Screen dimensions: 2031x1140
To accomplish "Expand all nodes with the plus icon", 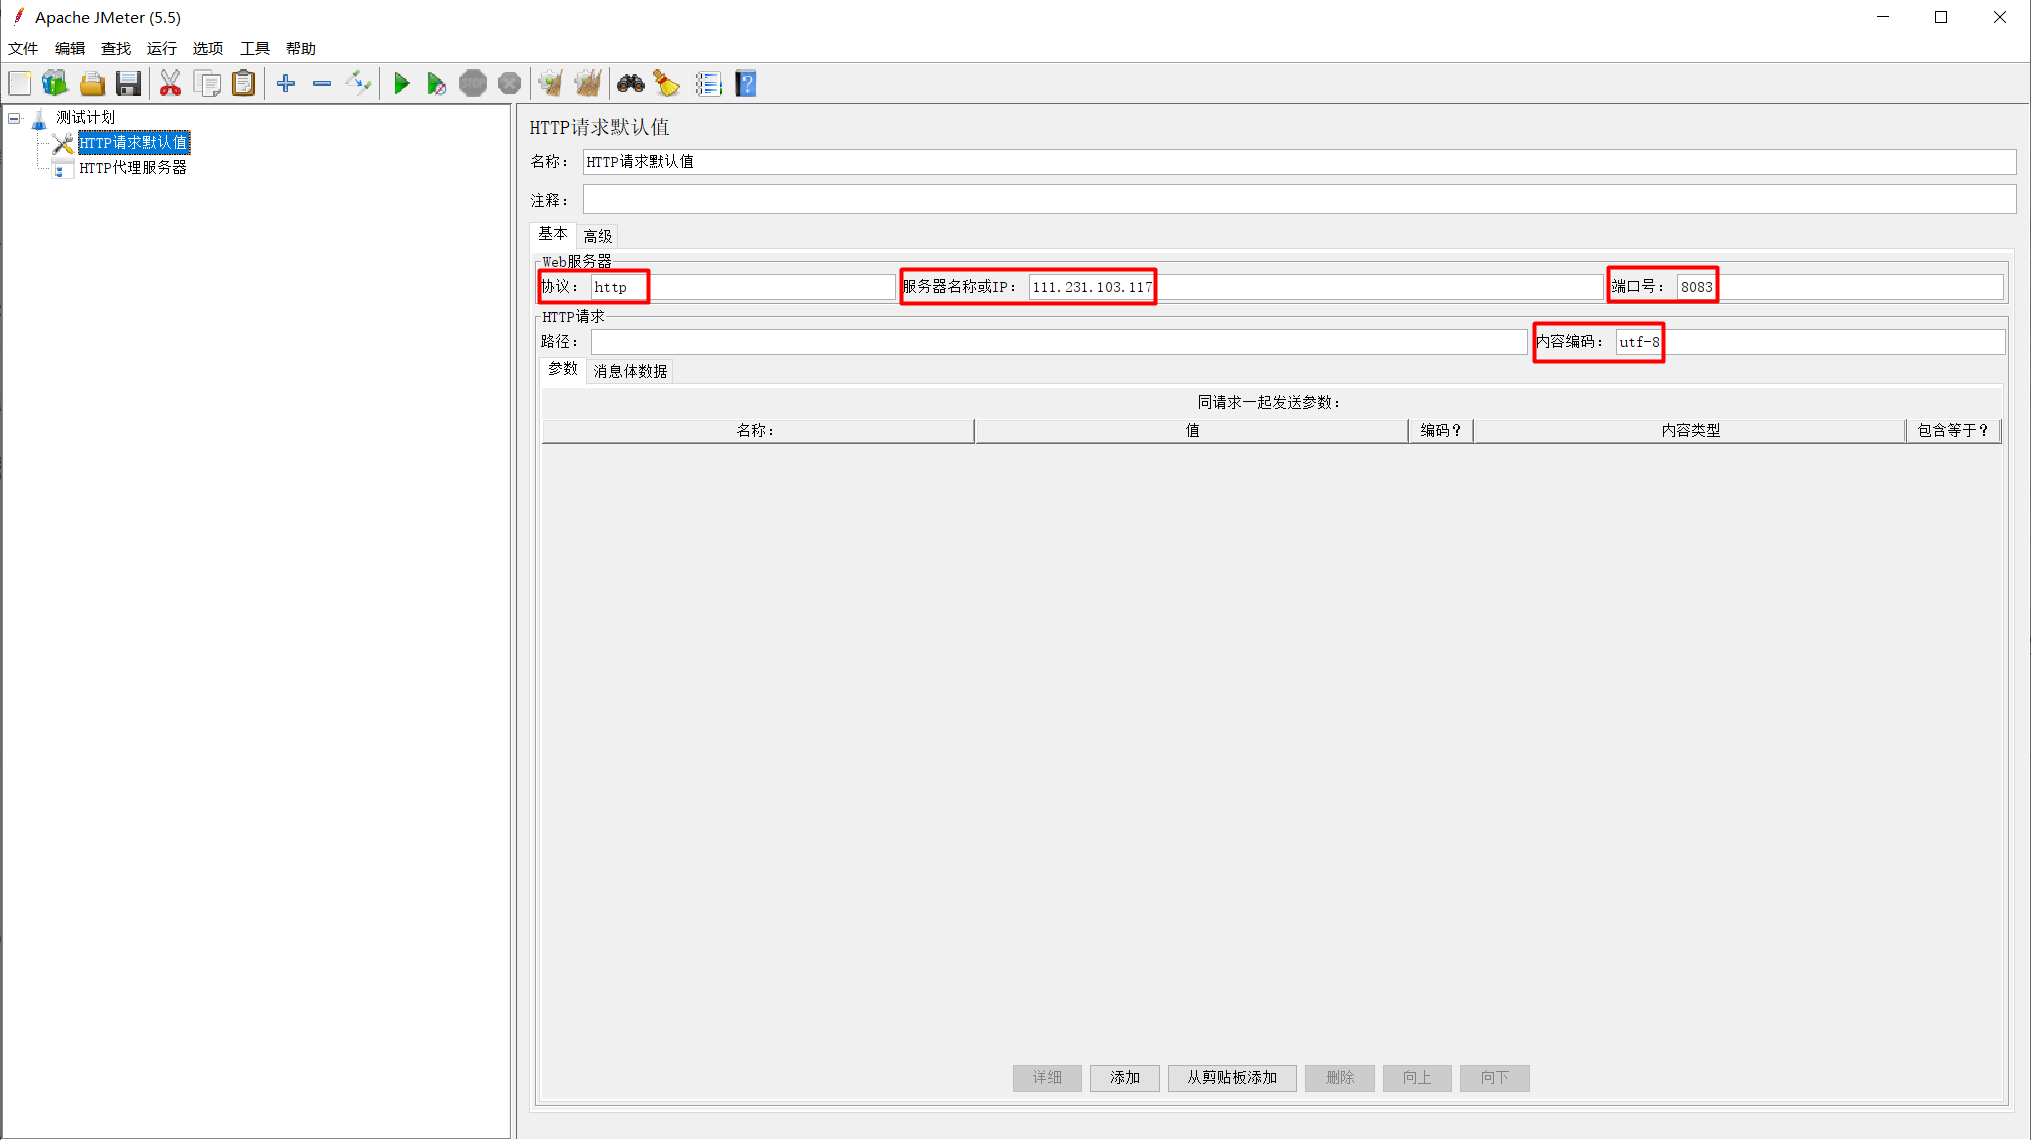I will coord(286,84).
